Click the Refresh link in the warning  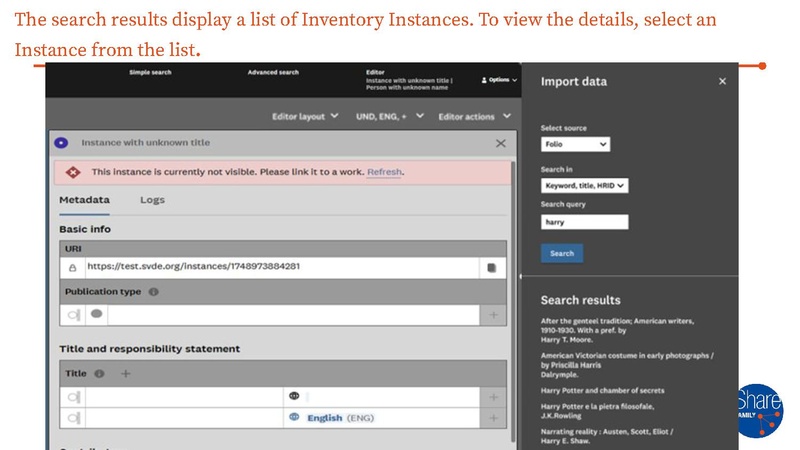pyautogui.click(x=384, y=172)
